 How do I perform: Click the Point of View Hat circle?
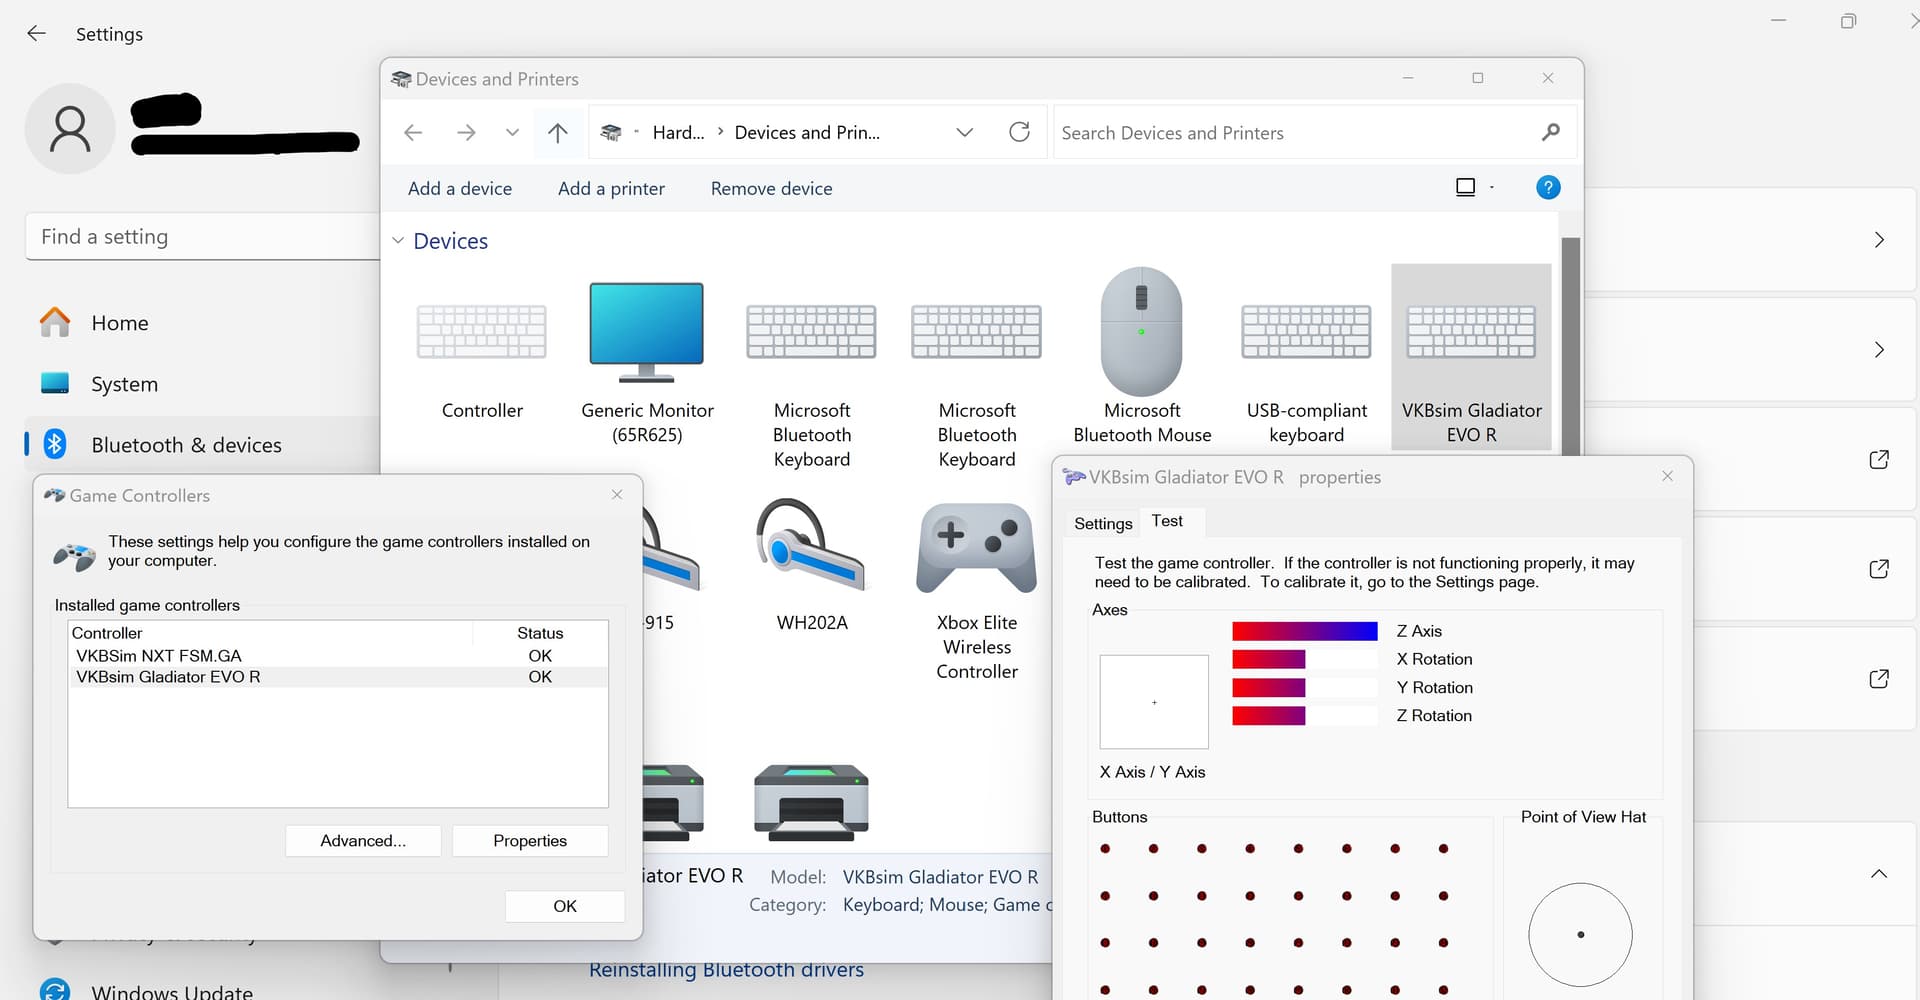pos(1580,935)
